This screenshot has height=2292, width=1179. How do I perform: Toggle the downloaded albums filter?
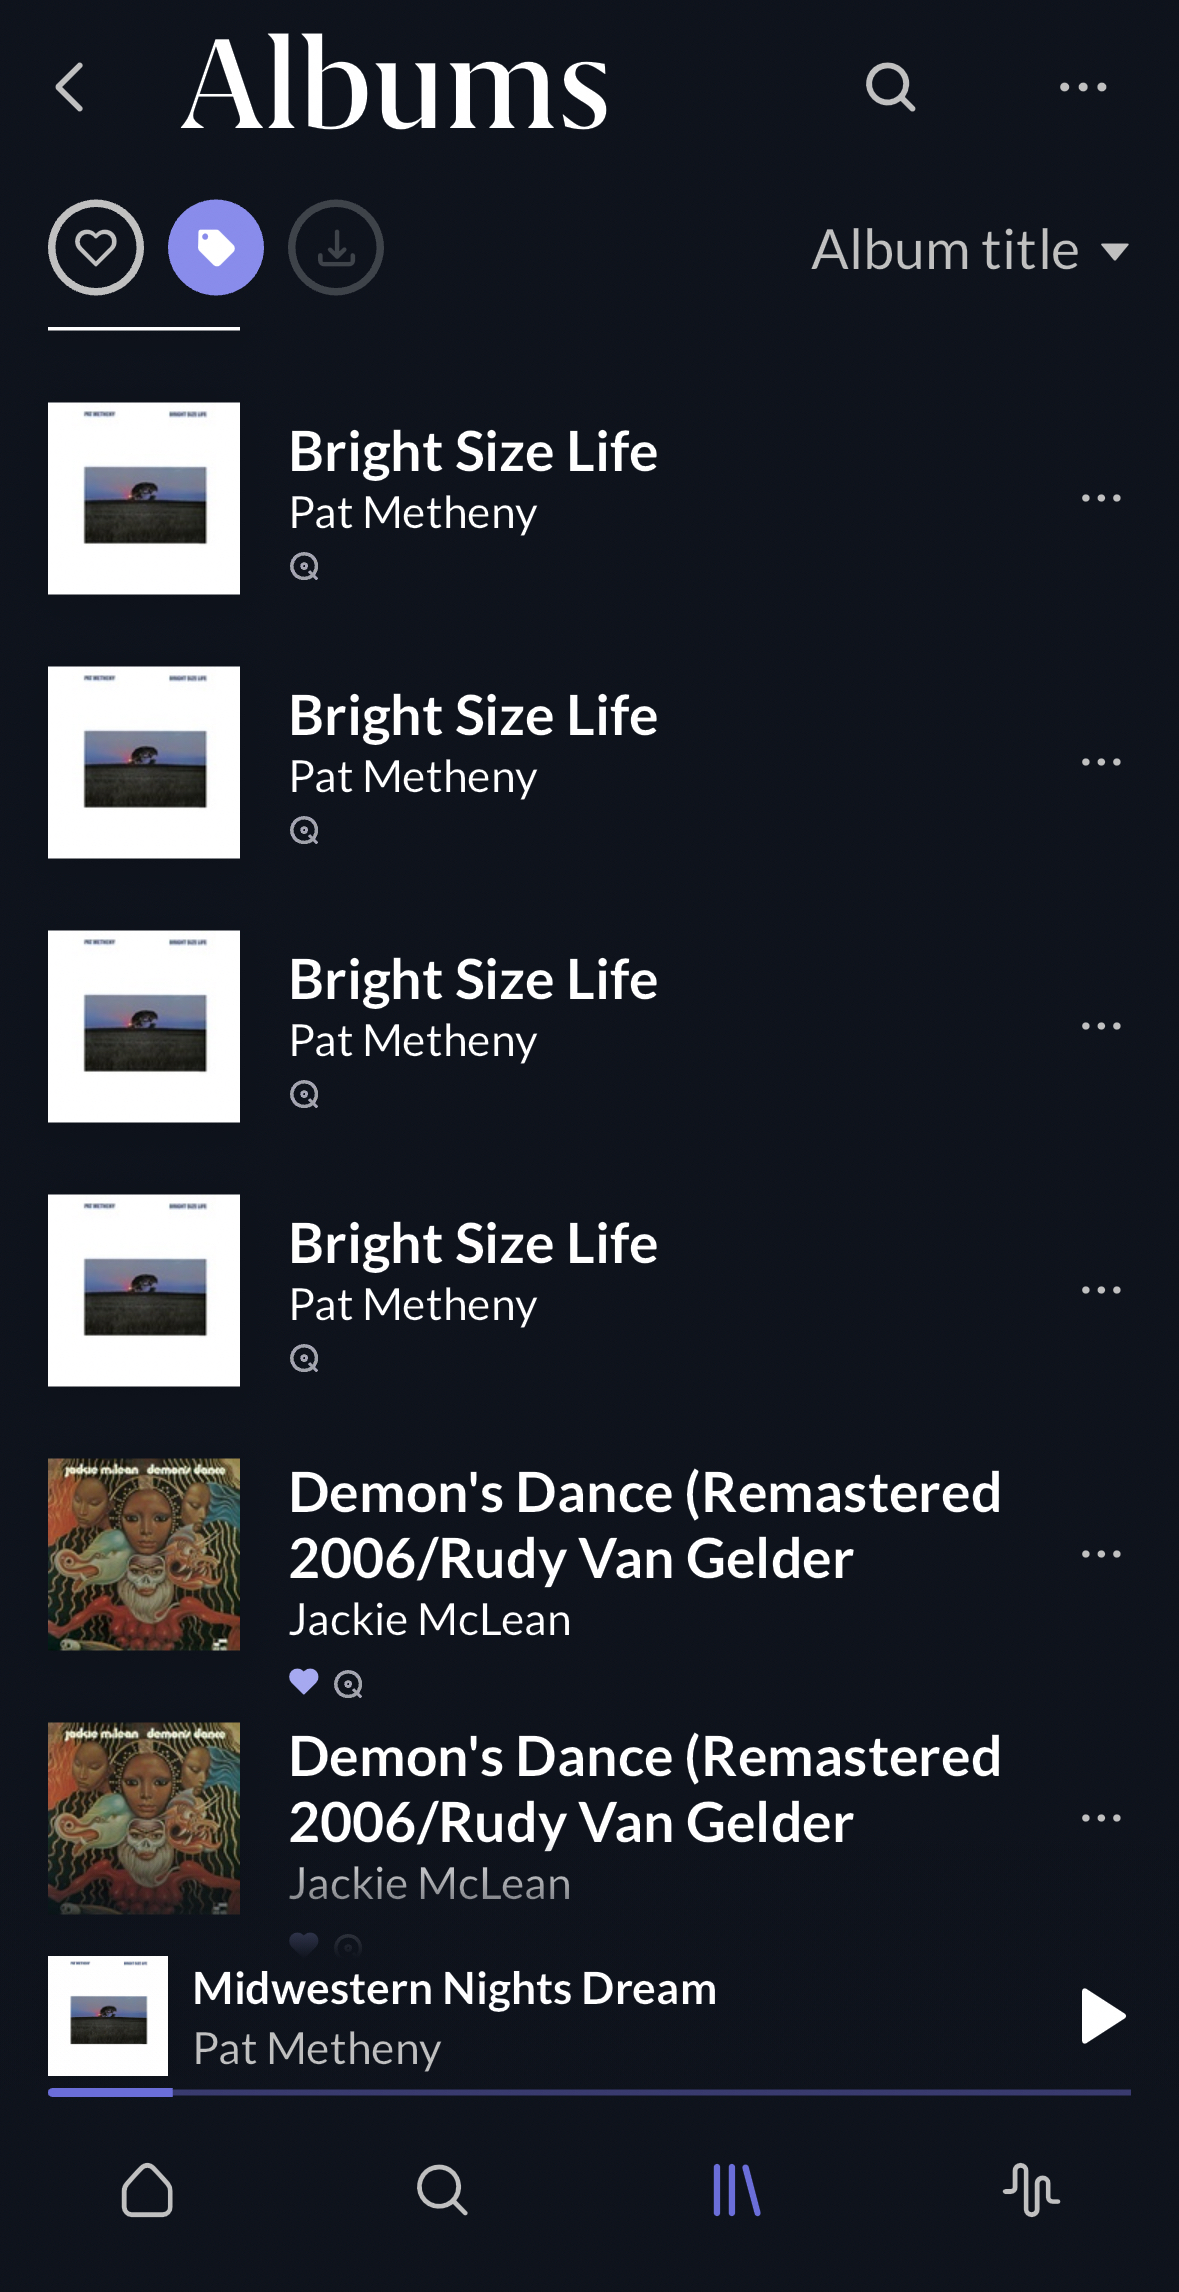pyautogui.click(x=336, y=248)
